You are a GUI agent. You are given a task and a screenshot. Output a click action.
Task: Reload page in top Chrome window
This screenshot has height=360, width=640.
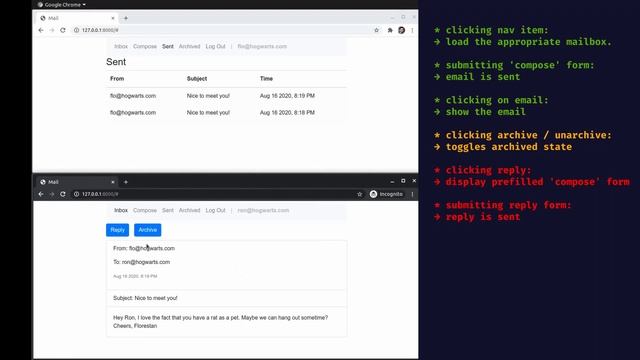63,30
